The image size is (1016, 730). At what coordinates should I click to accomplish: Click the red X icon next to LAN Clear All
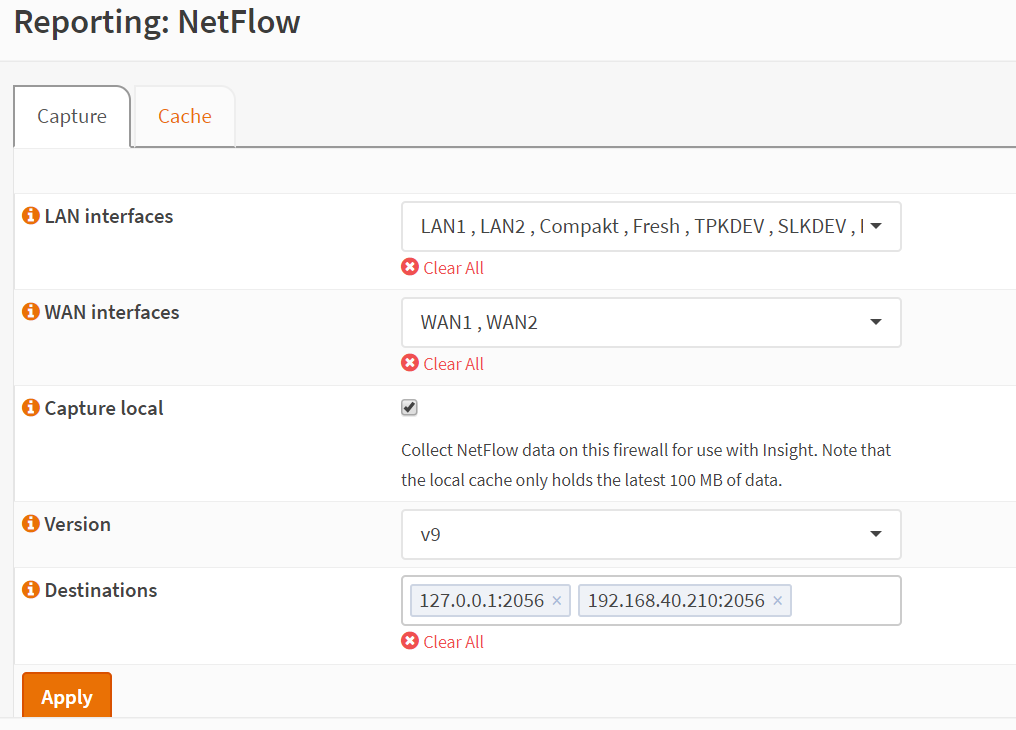(409, 267)
